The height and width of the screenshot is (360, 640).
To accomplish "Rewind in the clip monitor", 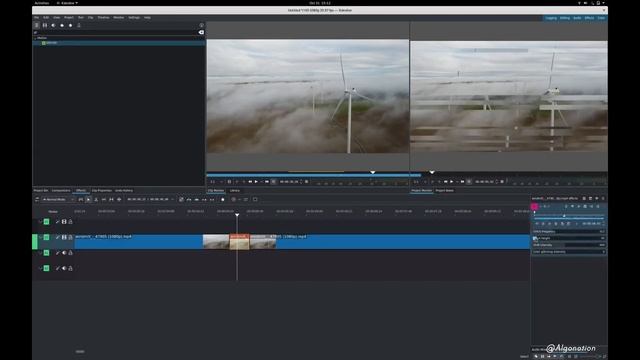I will click(250, 182).
